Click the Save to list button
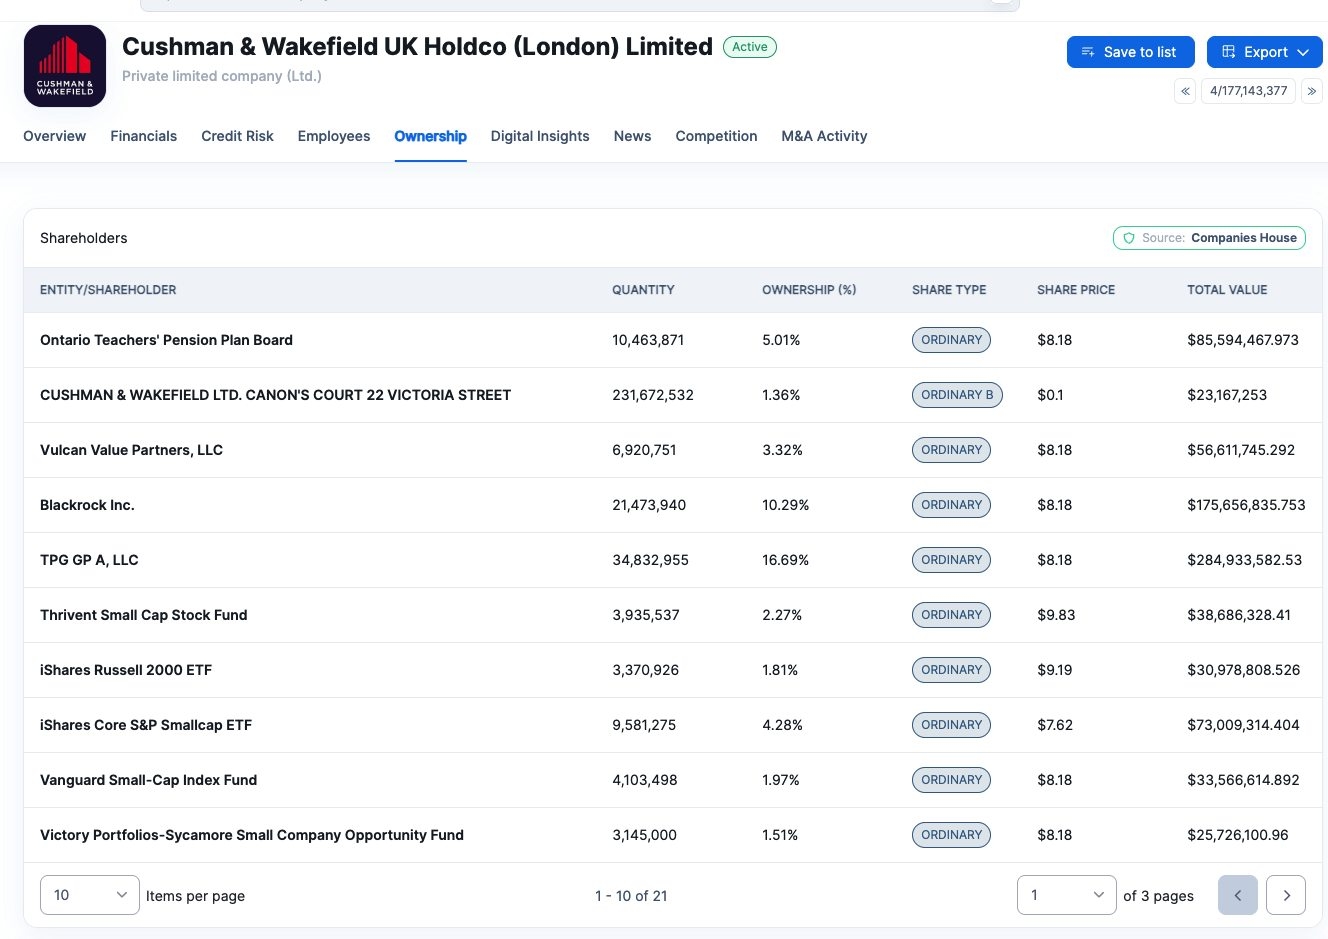The height and width of the screenshot is (939, 1328). [1130, 52]
